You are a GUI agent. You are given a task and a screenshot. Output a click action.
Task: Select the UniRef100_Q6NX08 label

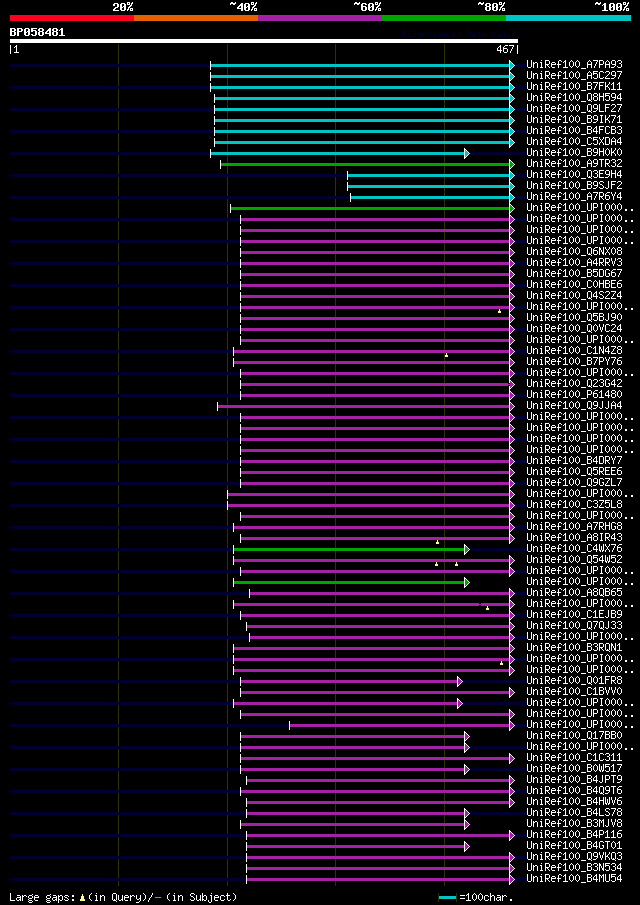click(x=574, y=252)
